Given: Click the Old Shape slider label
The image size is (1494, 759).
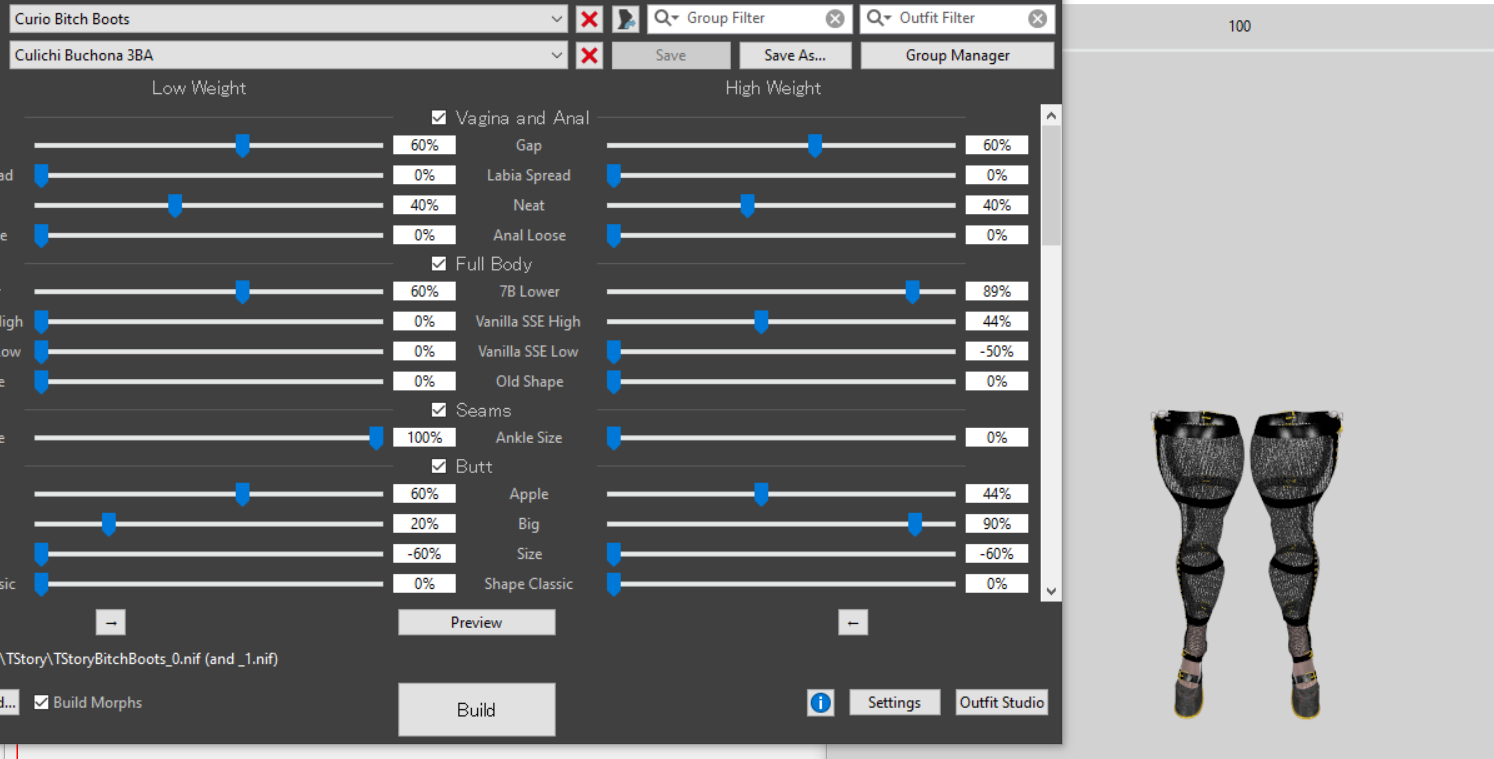Looking at the screenshot, I should [x=529, y=381].
